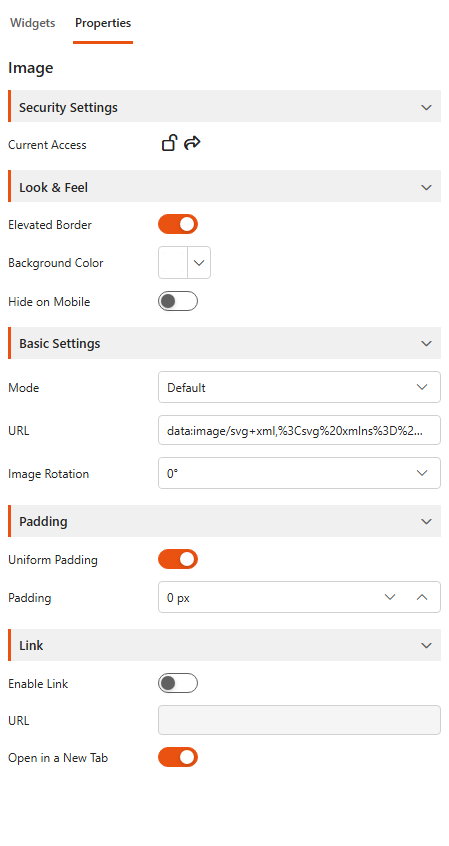Click the unlock icon beside Current Access

(x=169, y=144)
